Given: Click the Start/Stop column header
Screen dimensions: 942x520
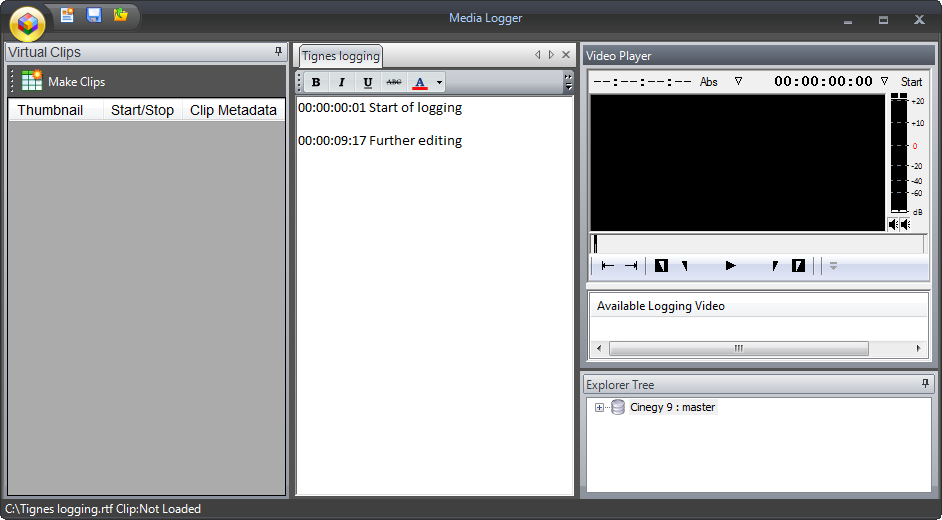Looking at the screenshot, I should point(142,110).
